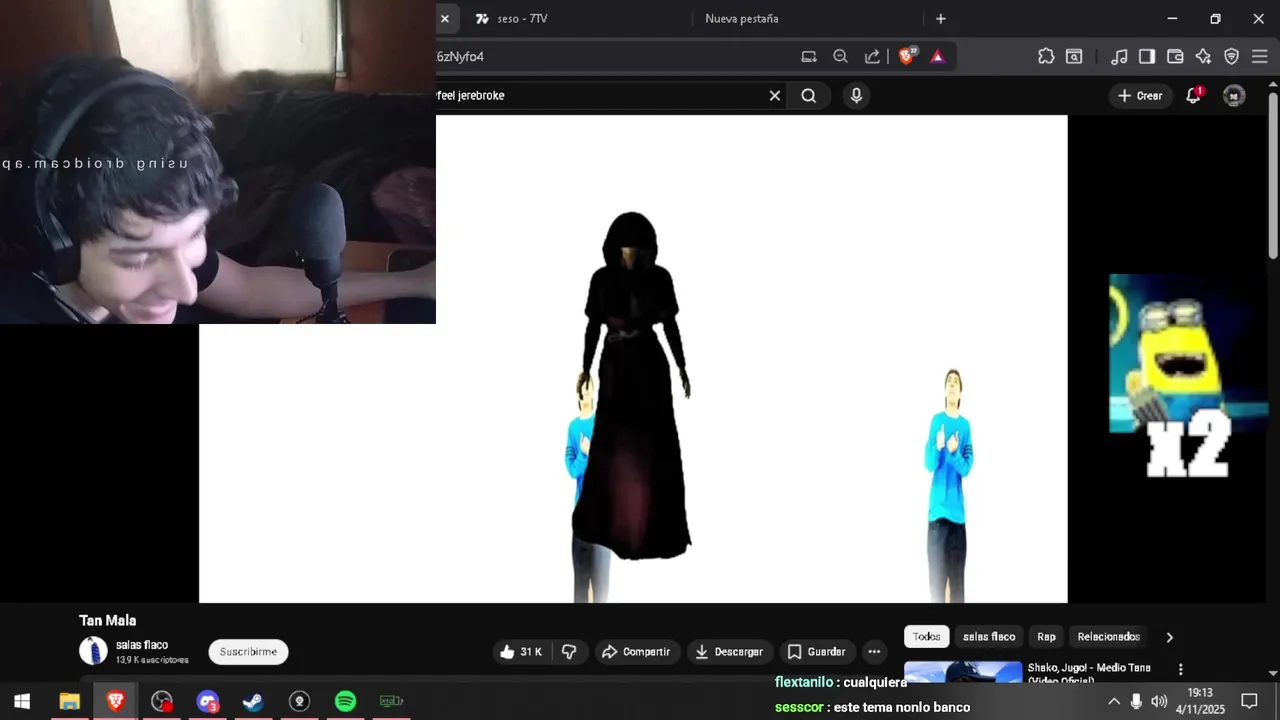Select the 'Relacionados' filter chip

click(1108, 637)
